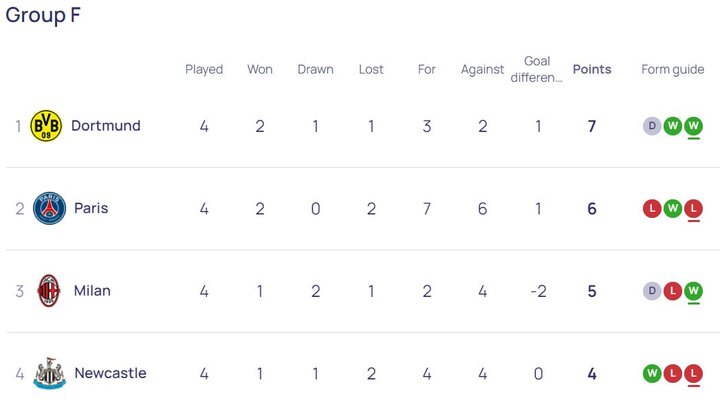Click the Played column header
This screenshot has height=409, width=720.
(x=204, y=70)
